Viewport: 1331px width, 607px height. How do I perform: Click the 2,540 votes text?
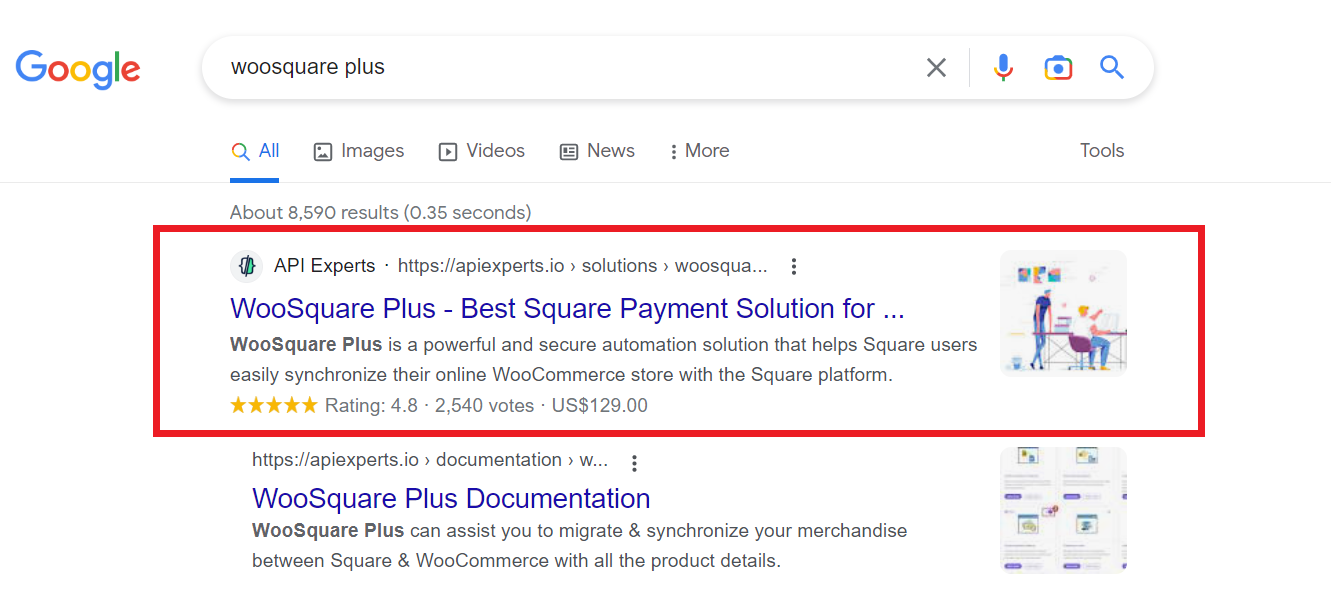[485, 406]
